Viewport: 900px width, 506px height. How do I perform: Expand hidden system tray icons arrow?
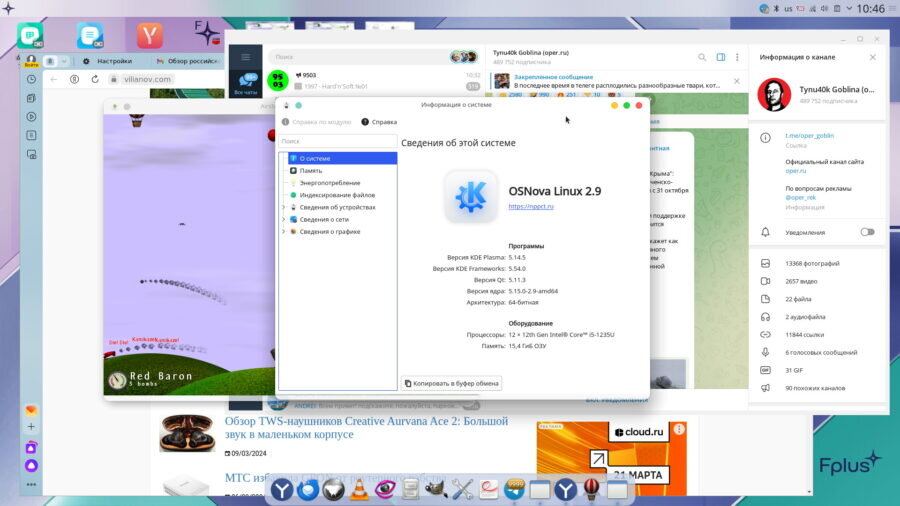click(x=849, y=9)
